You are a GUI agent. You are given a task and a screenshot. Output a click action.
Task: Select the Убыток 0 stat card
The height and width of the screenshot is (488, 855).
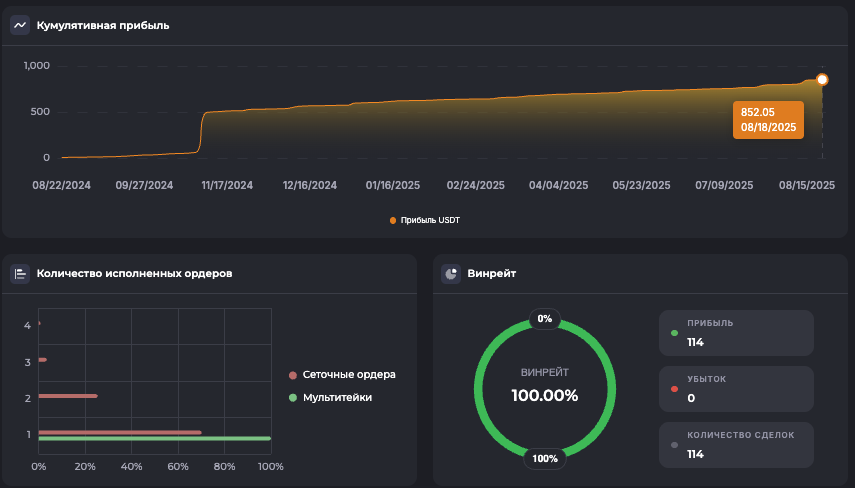click(x=736, y=388)
